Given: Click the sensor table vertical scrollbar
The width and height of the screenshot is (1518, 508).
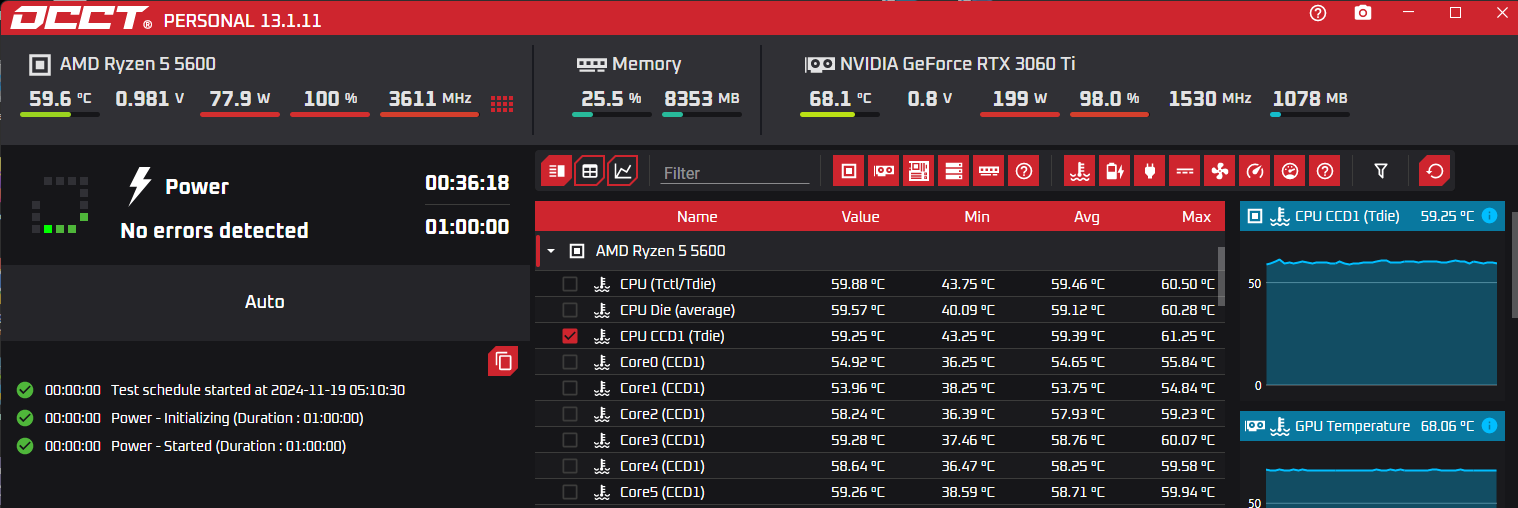Looking at the screenshot, I should (1221, 275).
